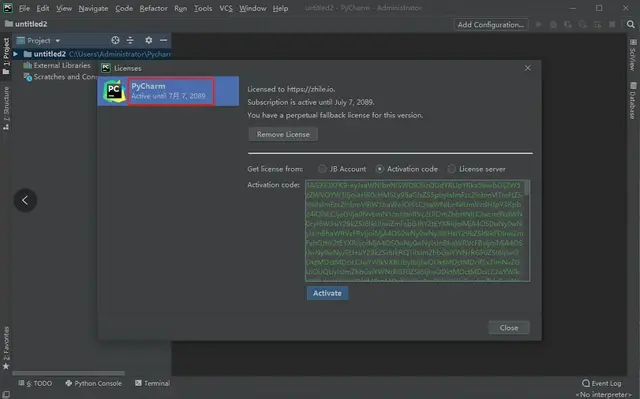
Task: Click the Add Configuration button
Action: pyautogui.click(x=491, y=24)
